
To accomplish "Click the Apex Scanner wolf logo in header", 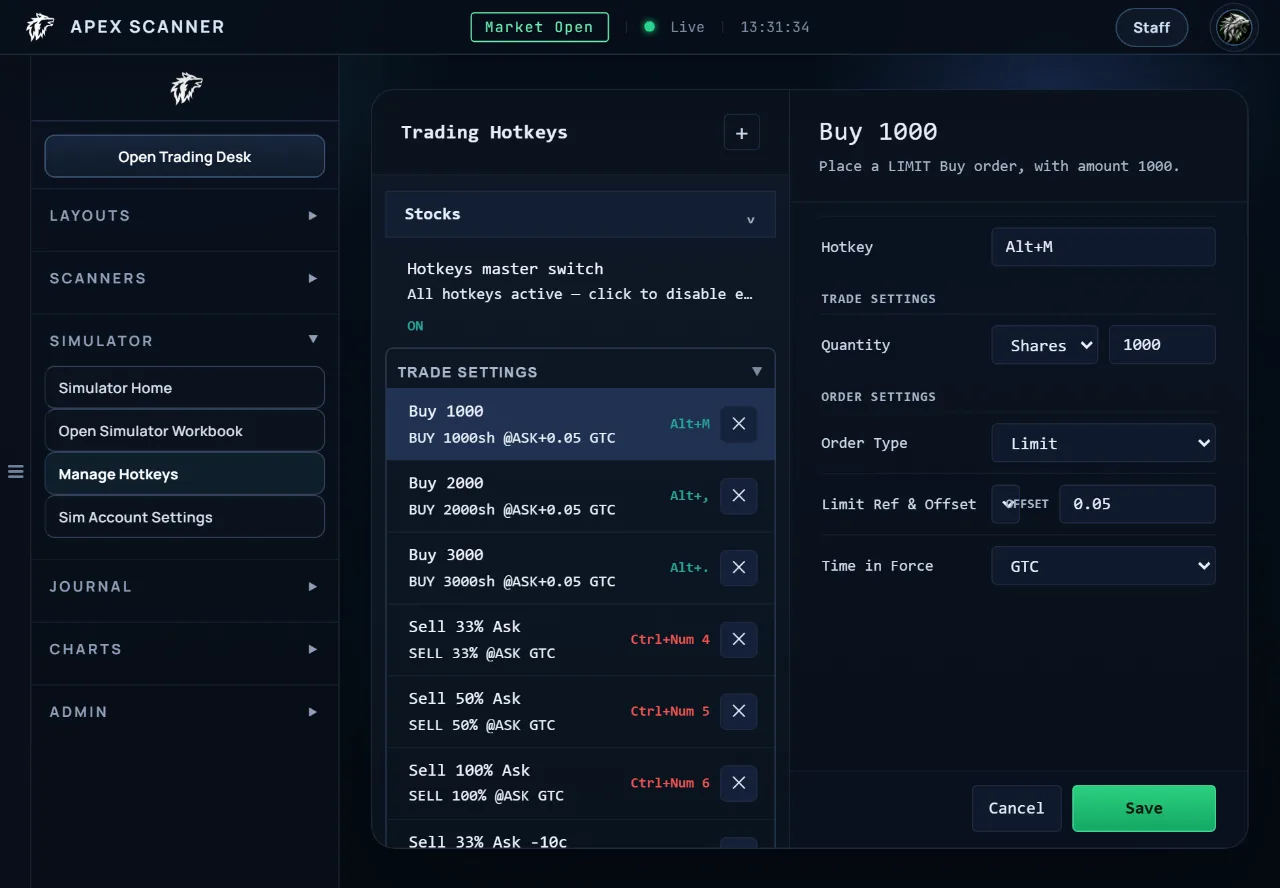I will coord(40,27).
